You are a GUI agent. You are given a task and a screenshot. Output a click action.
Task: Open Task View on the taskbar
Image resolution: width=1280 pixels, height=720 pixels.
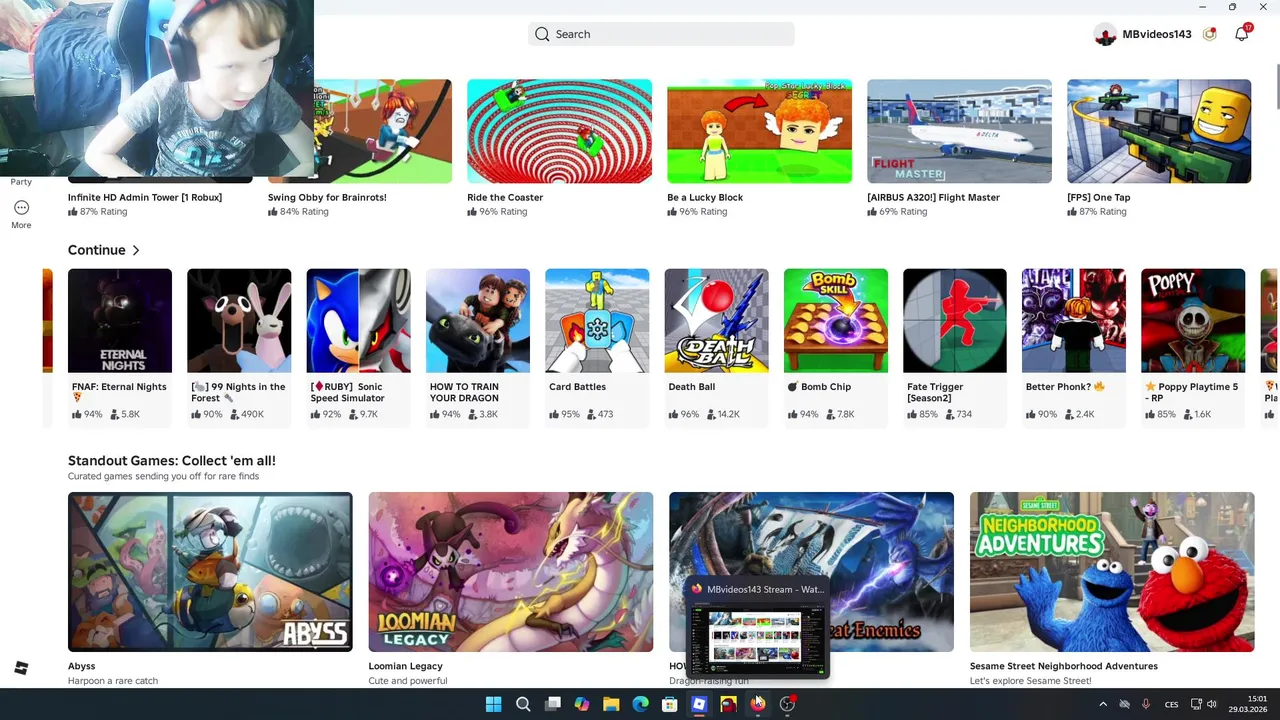click(x=552, y=704)
